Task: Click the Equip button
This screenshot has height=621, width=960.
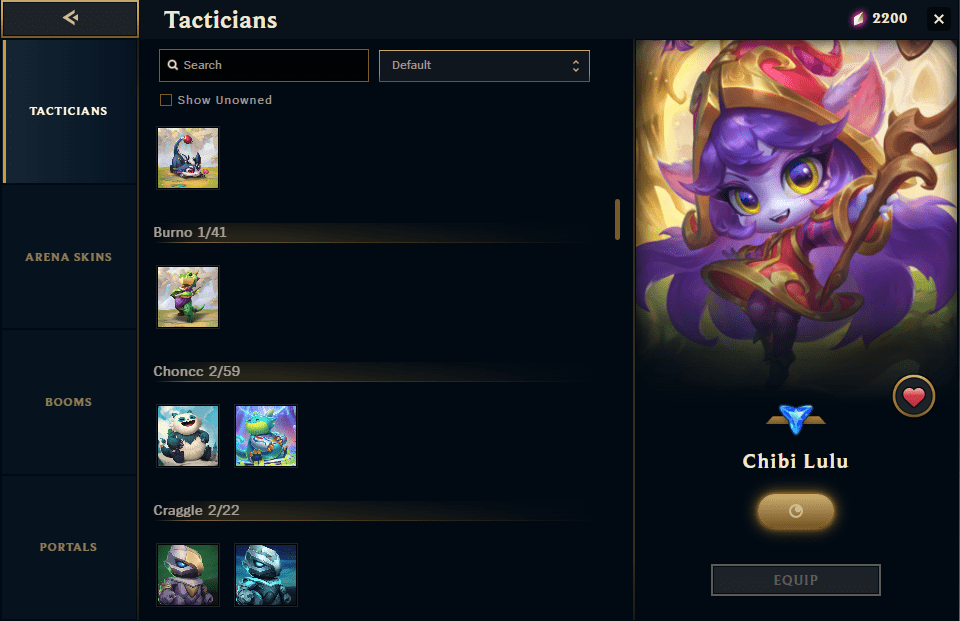Action: 795,580
